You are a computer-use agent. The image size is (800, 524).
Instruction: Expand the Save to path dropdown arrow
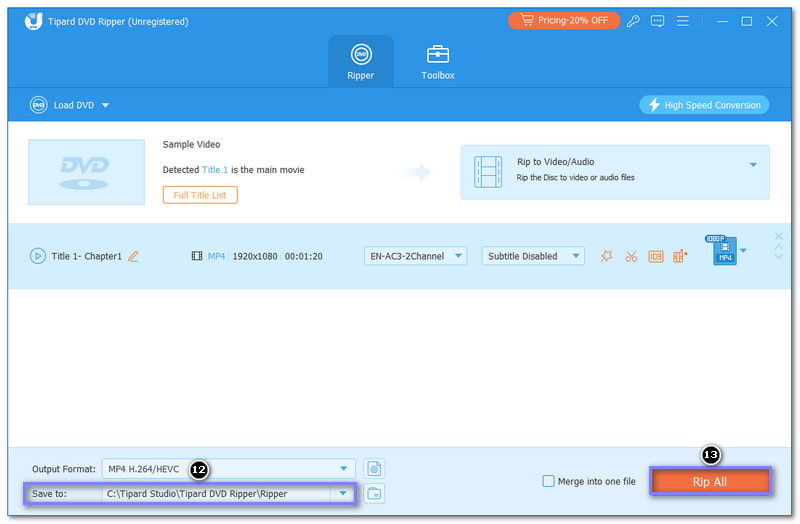343,493
